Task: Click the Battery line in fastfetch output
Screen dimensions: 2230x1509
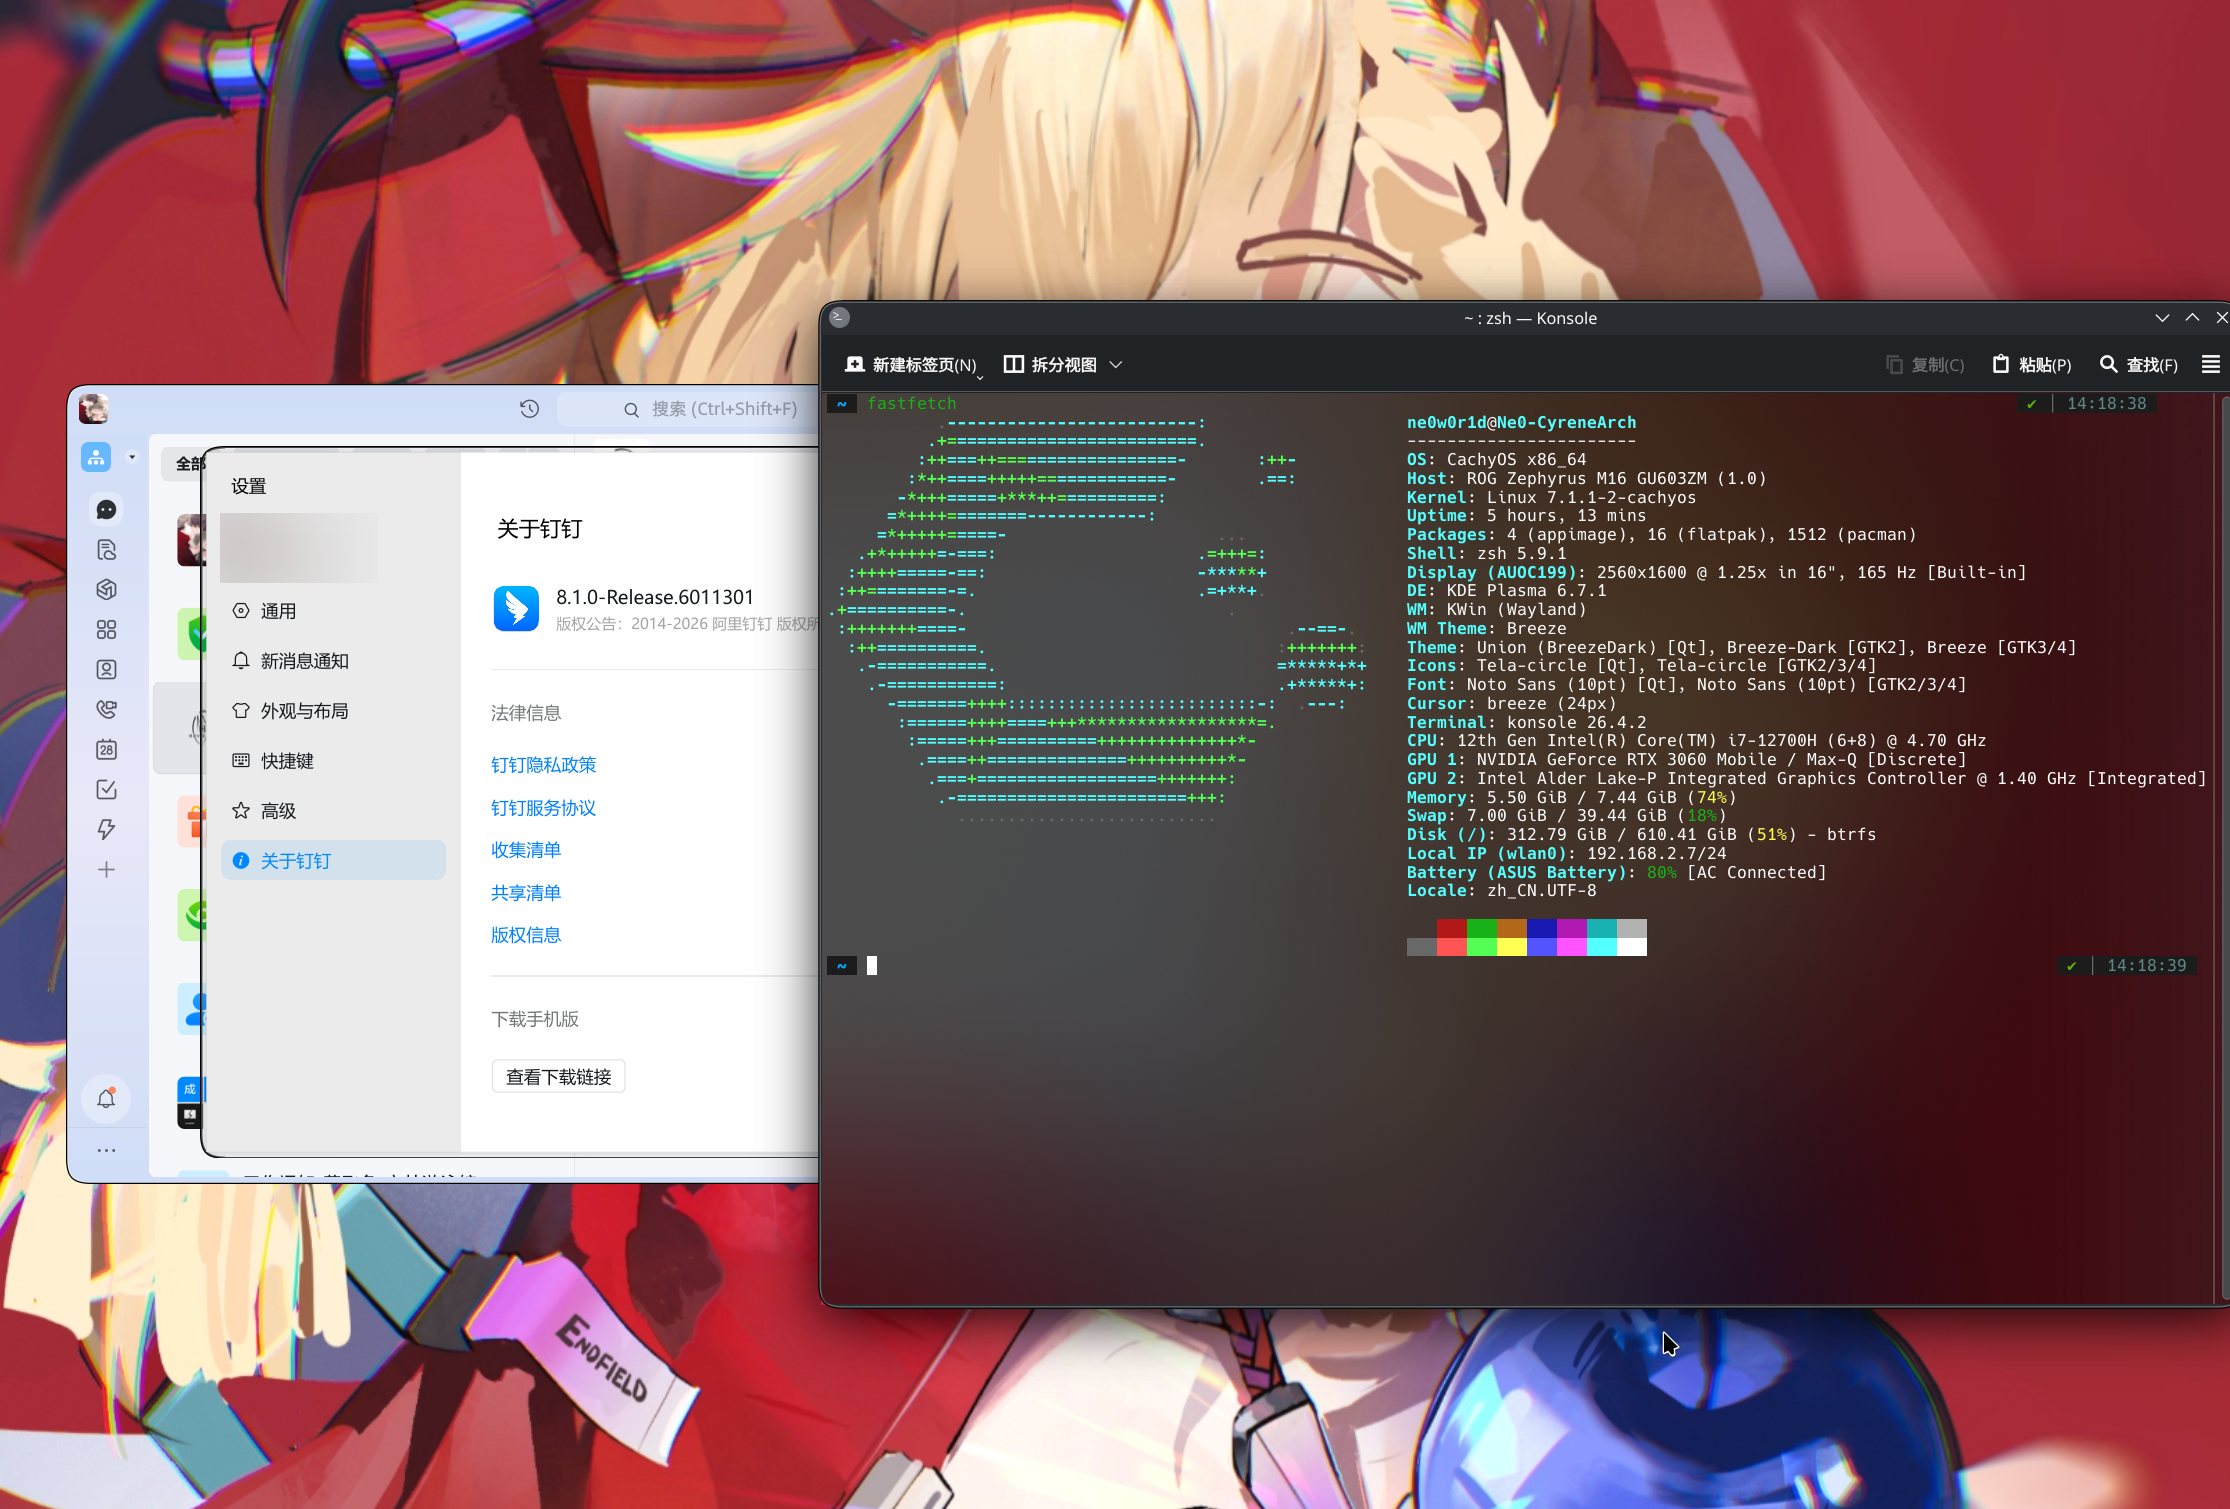Action: coord(1617,873)
